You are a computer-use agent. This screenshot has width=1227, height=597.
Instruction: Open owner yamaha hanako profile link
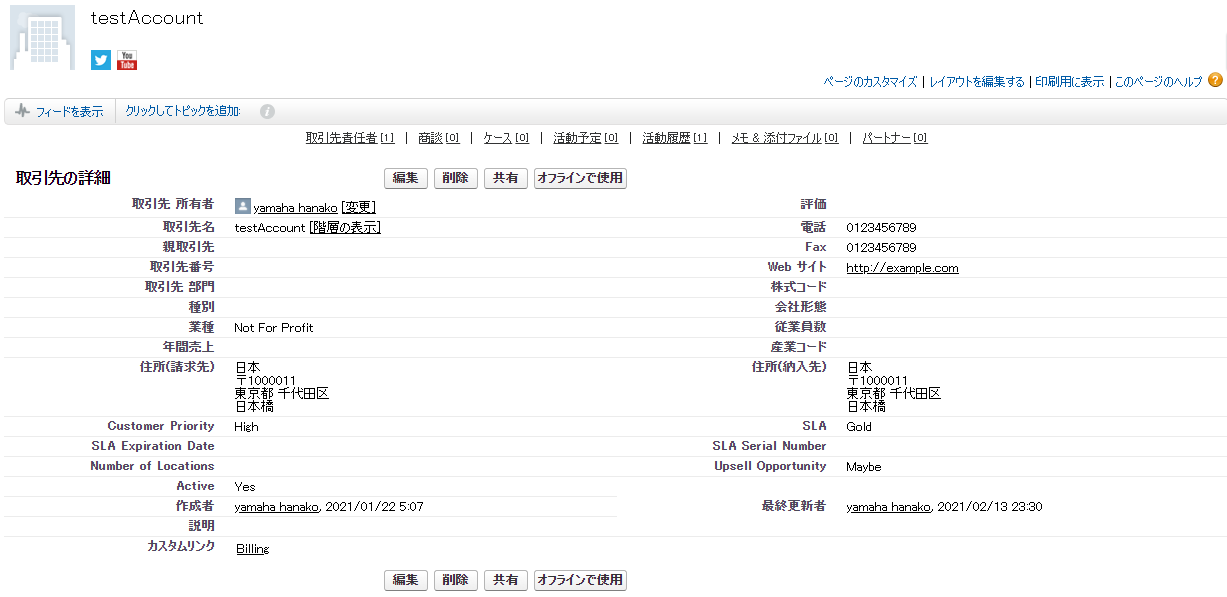click(x=295, y=208)
